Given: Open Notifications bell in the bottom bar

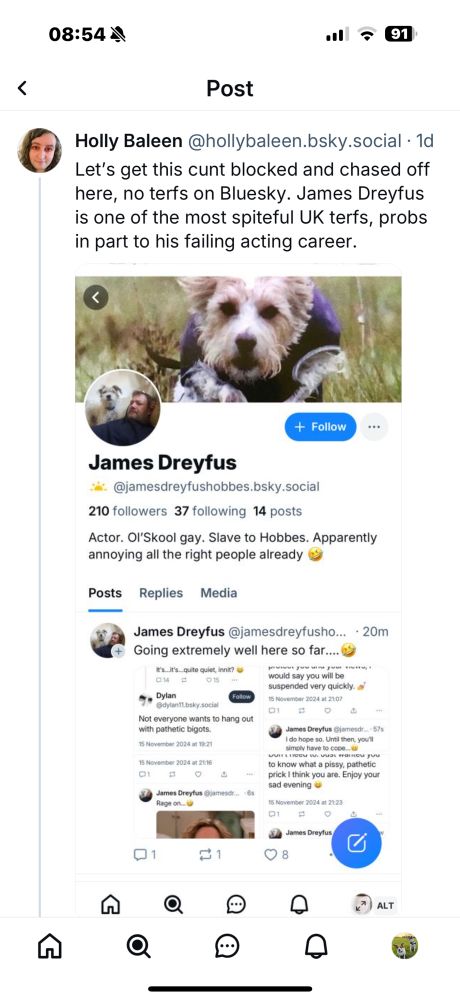Looking at the screenshot, I should click(x=315, y=946).
